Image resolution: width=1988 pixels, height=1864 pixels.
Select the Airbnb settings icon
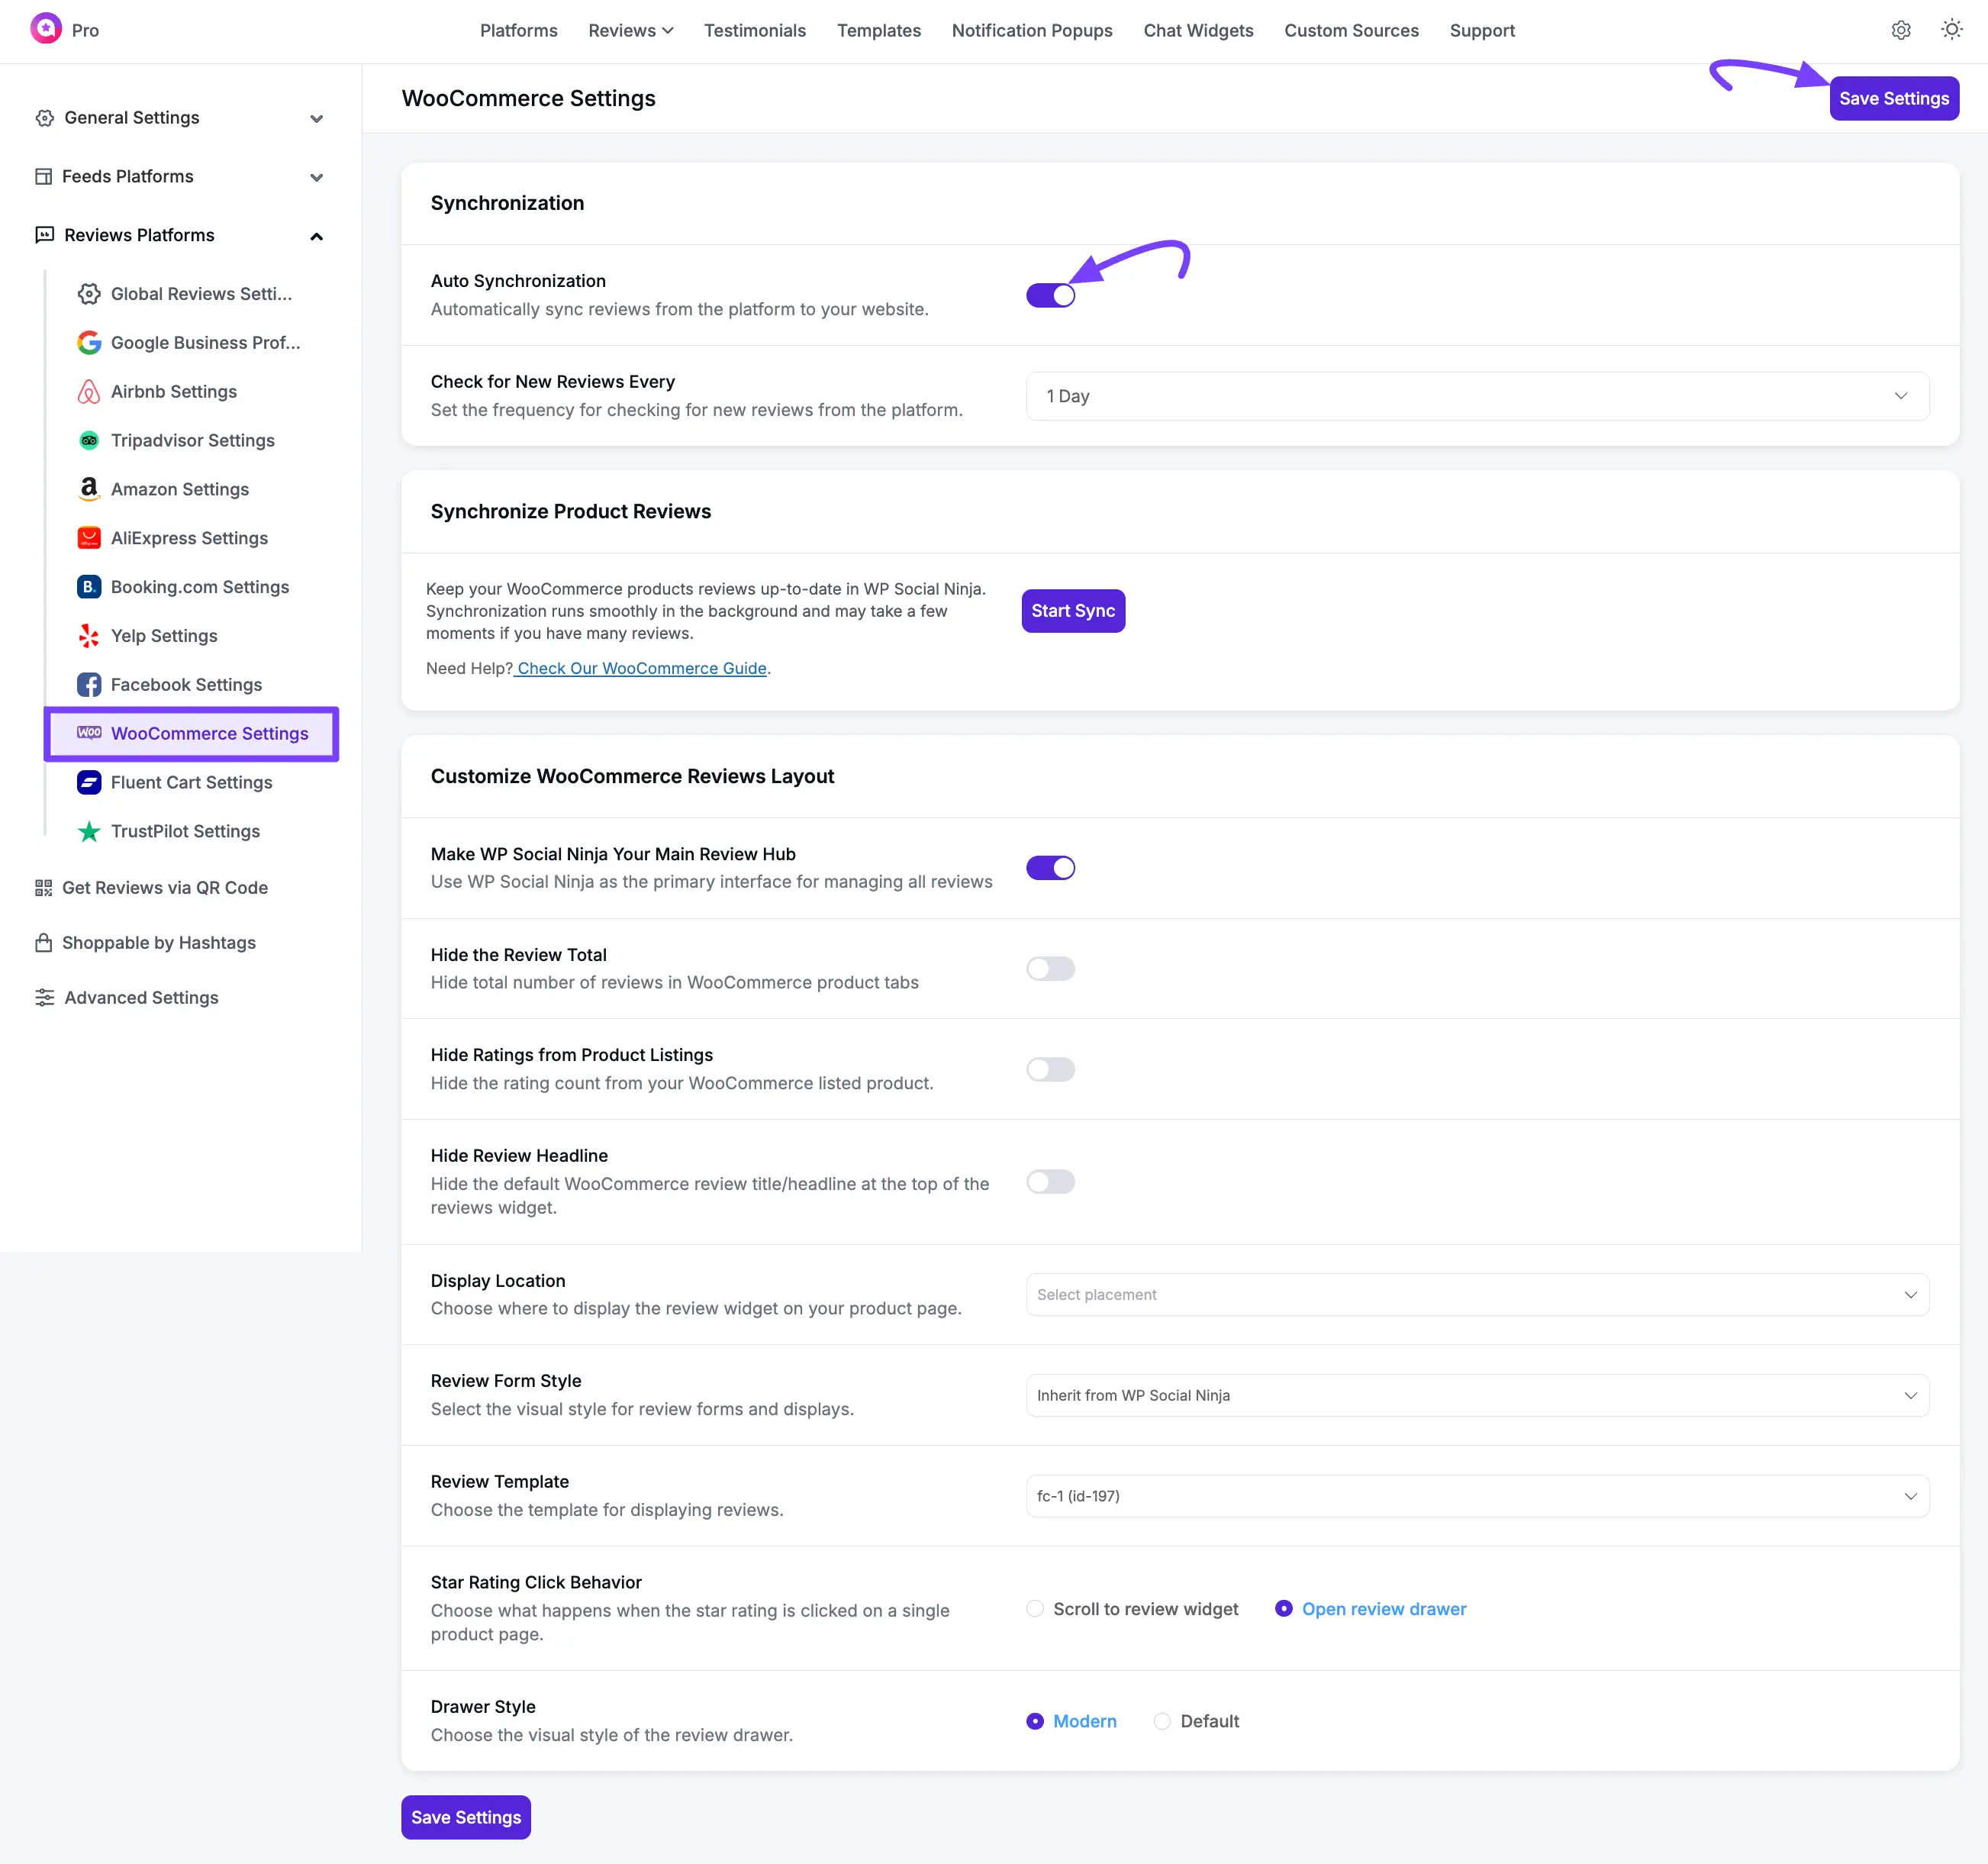point(89,391)
